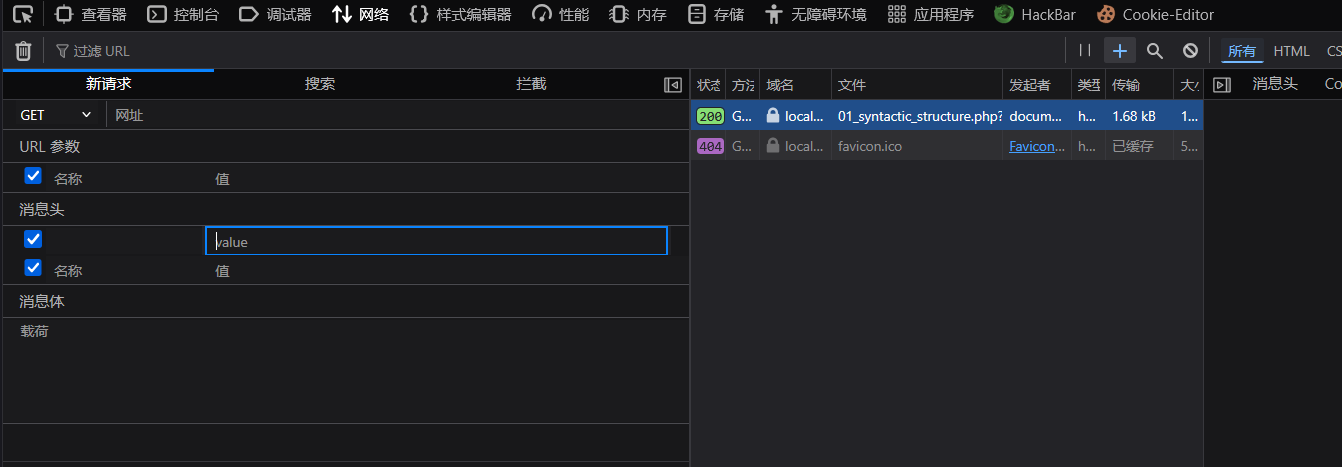
Task: Switch to the 拦截 blocking tab
Action: coord(531,84)
